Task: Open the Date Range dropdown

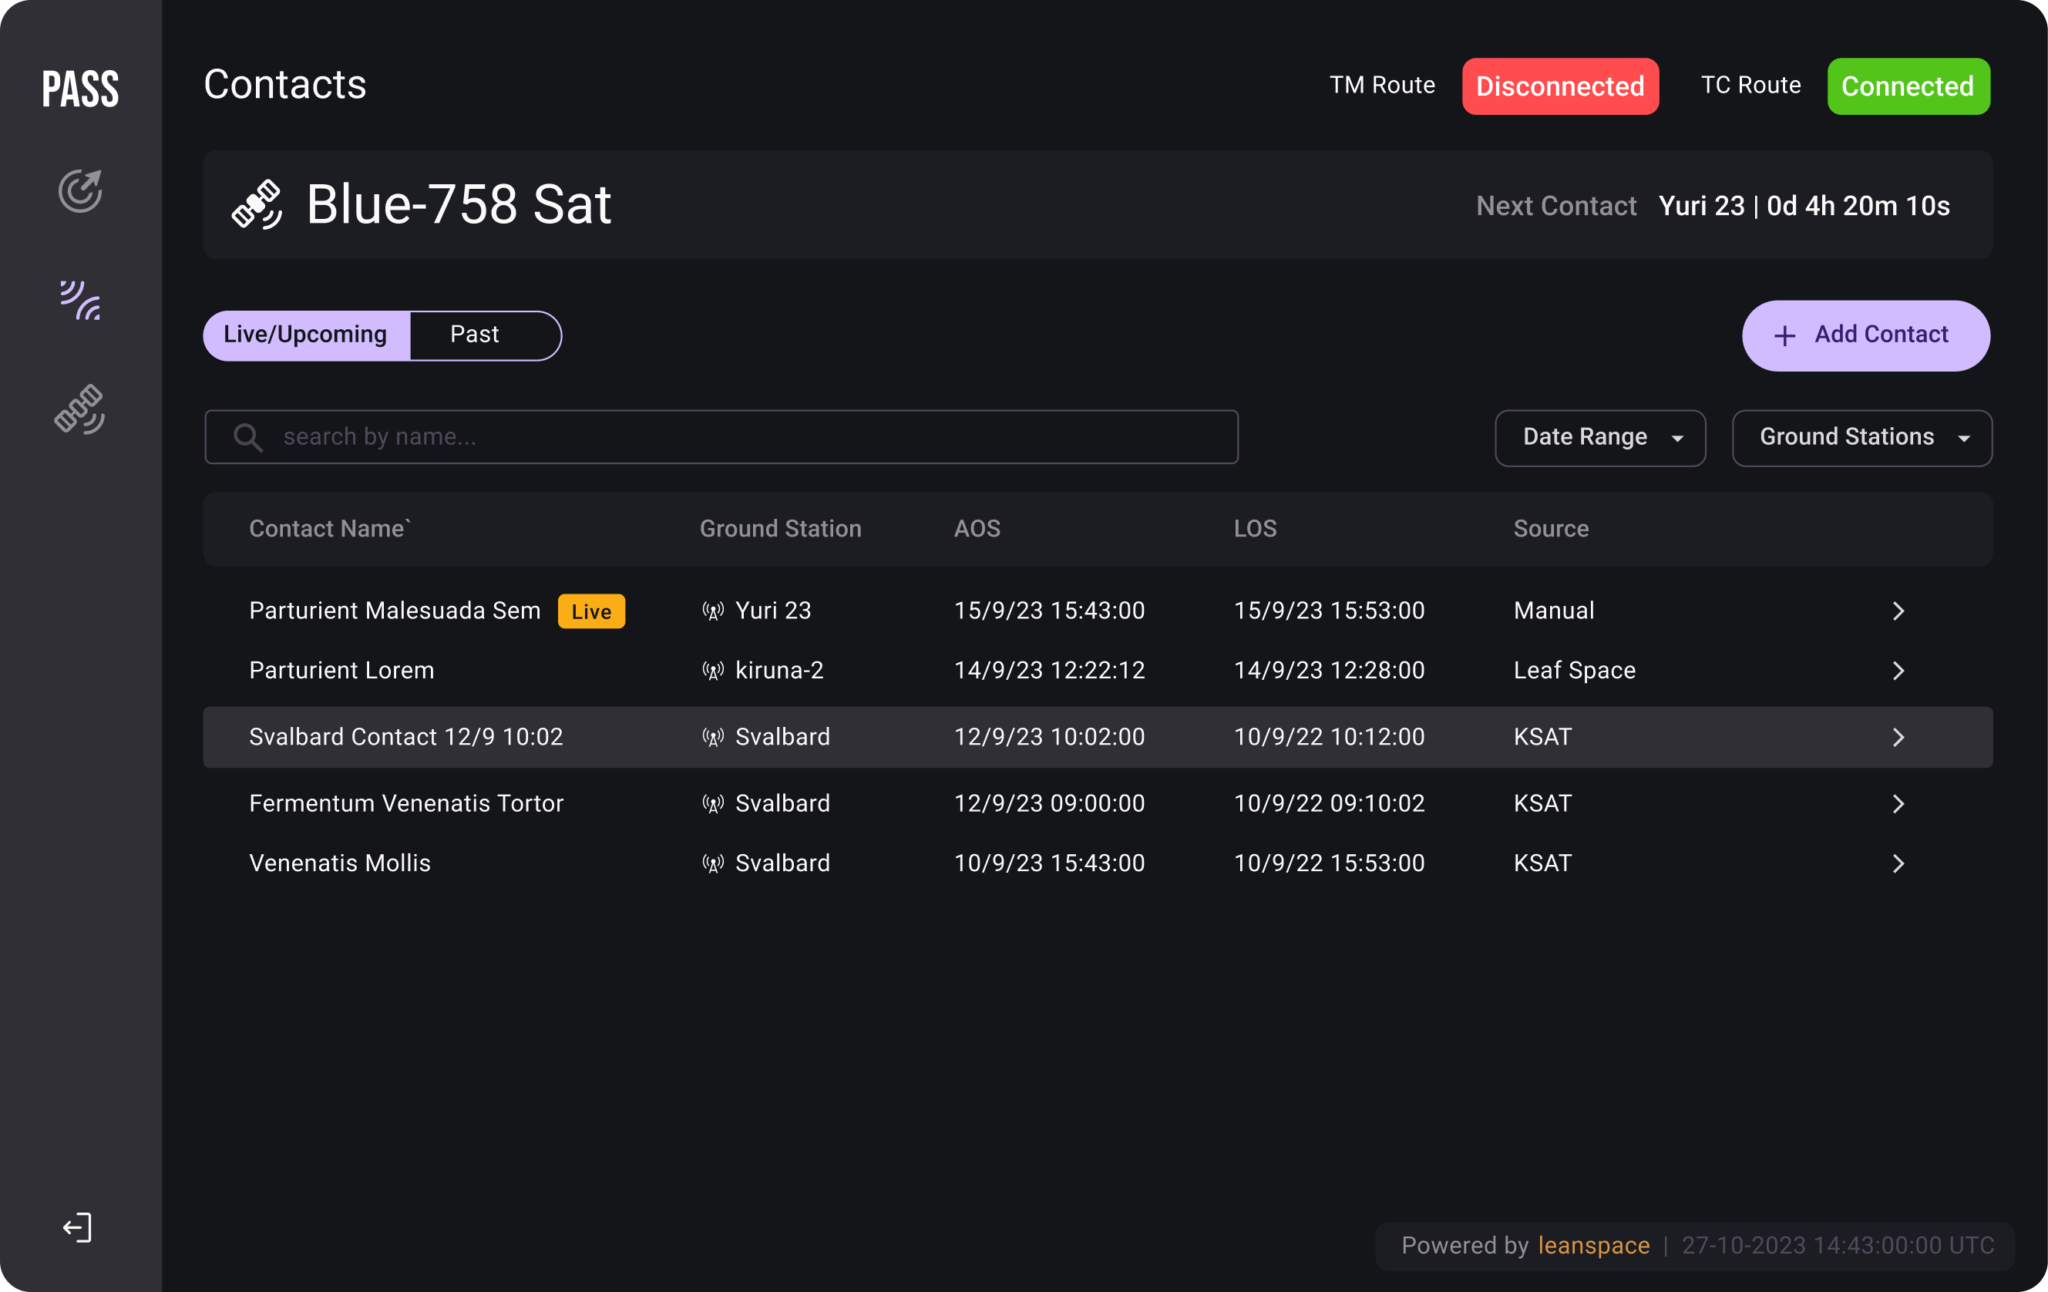Action: pos(1600,438)
